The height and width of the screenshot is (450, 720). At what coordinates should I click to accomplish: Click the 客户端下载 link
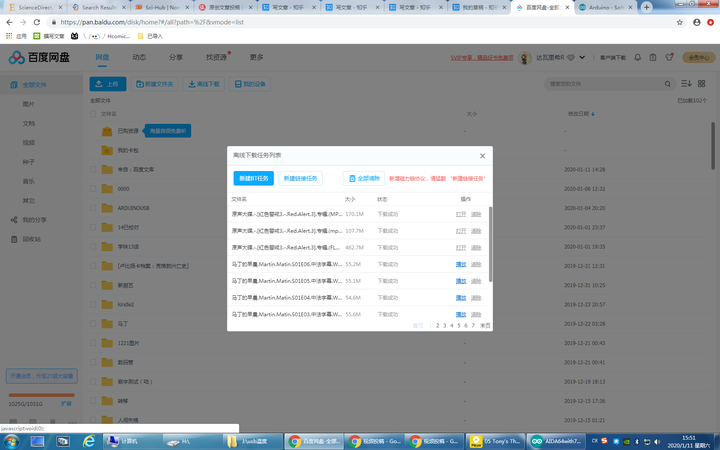(613, 58)
